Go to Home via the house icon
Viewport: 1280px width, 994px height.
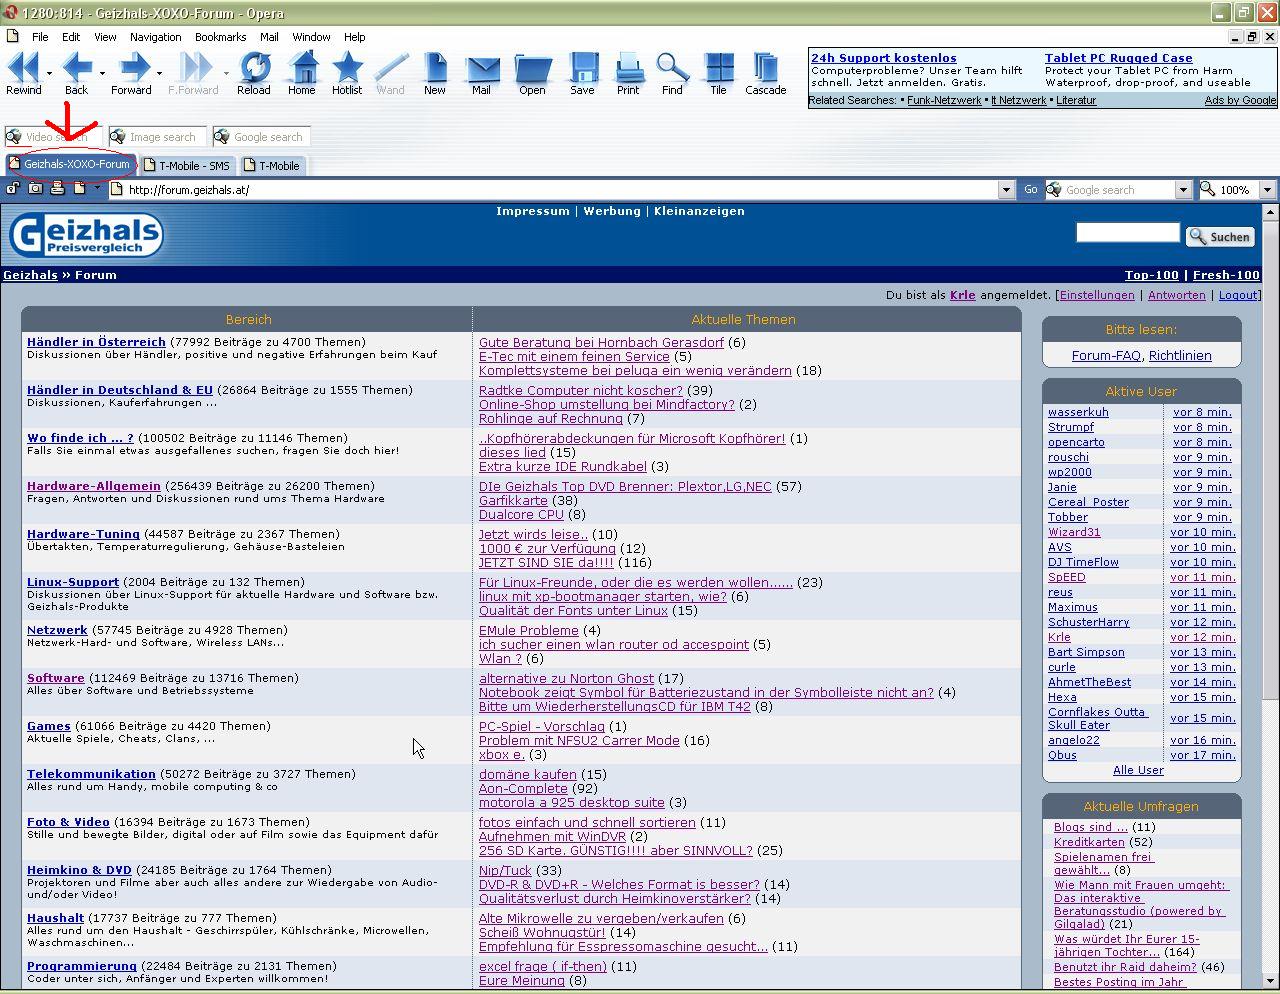302,68
